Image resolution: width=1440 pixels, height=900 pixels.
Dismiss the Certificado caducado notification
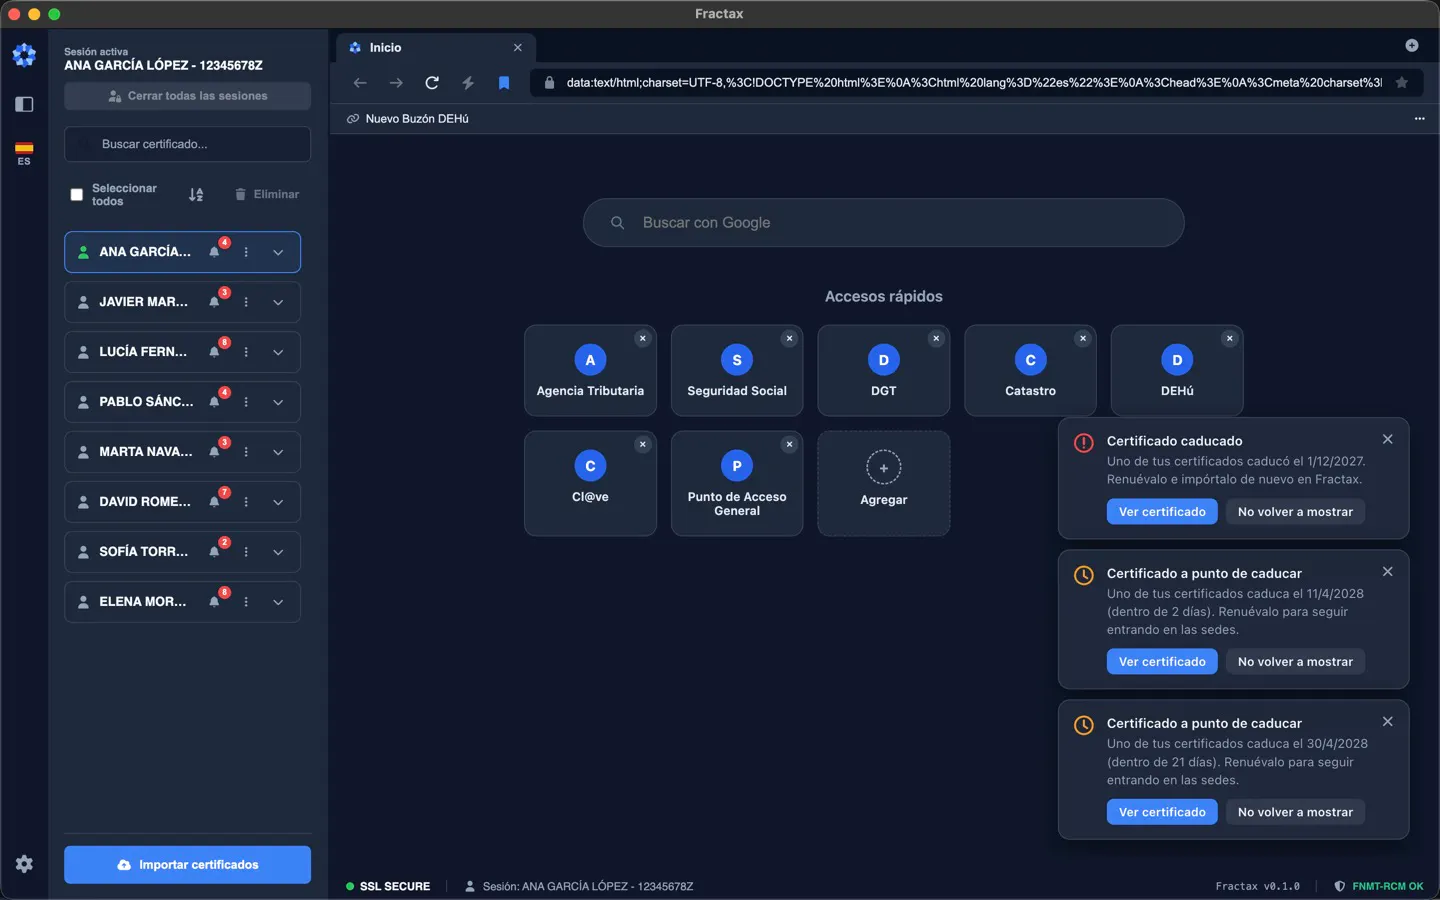[x=1387, y=439]
